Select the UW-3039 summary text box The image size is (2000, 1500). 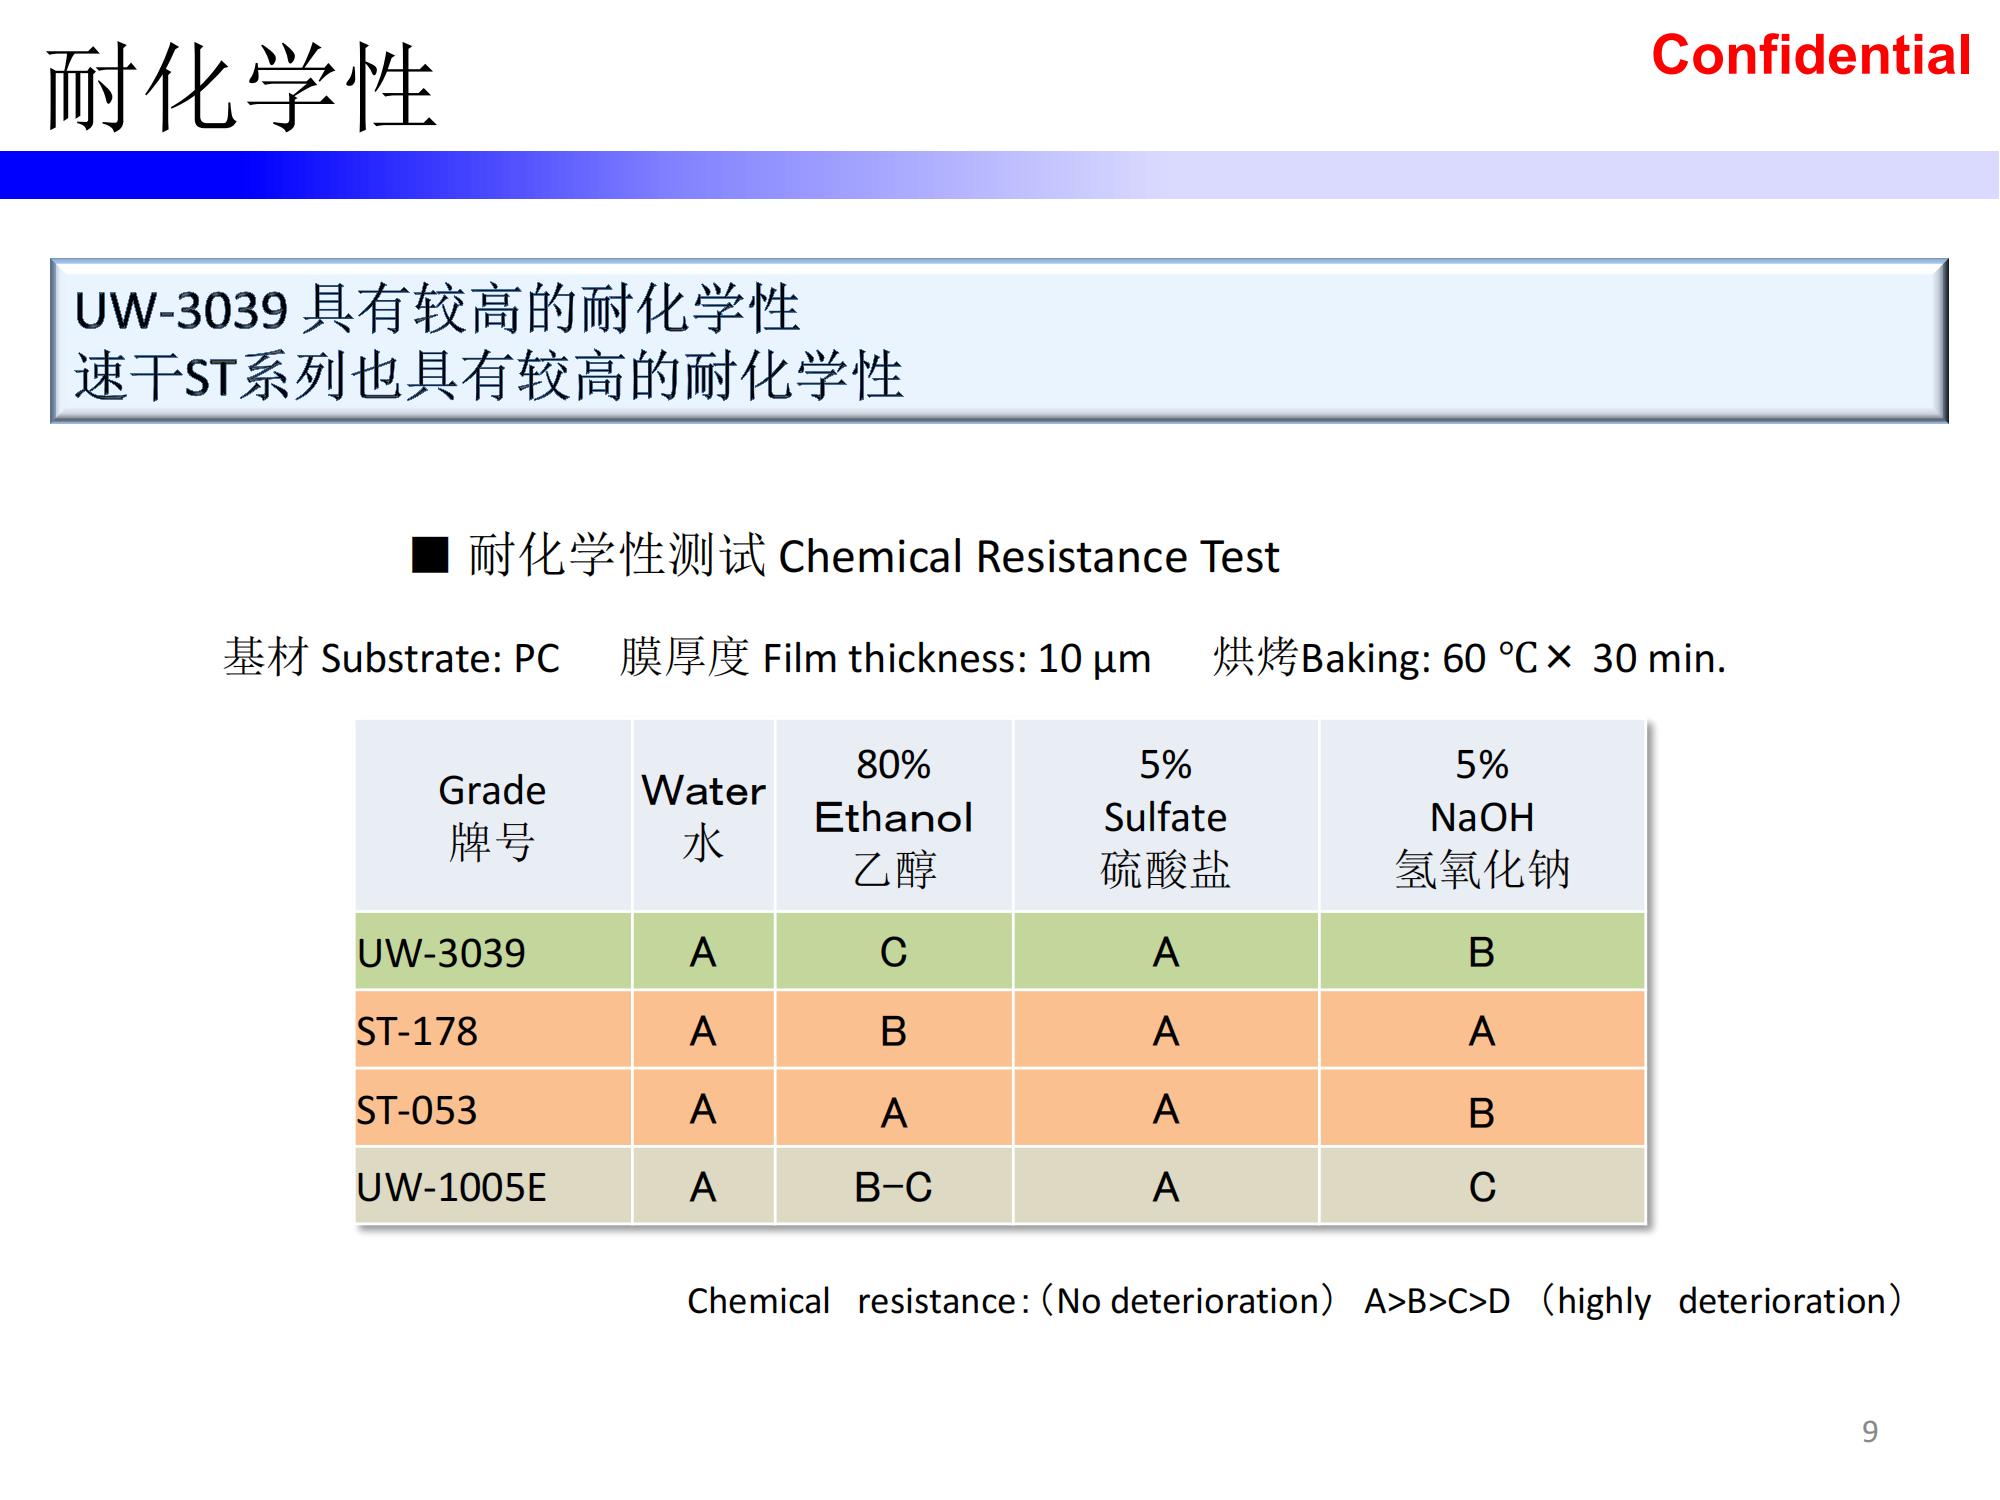[998, 341]
